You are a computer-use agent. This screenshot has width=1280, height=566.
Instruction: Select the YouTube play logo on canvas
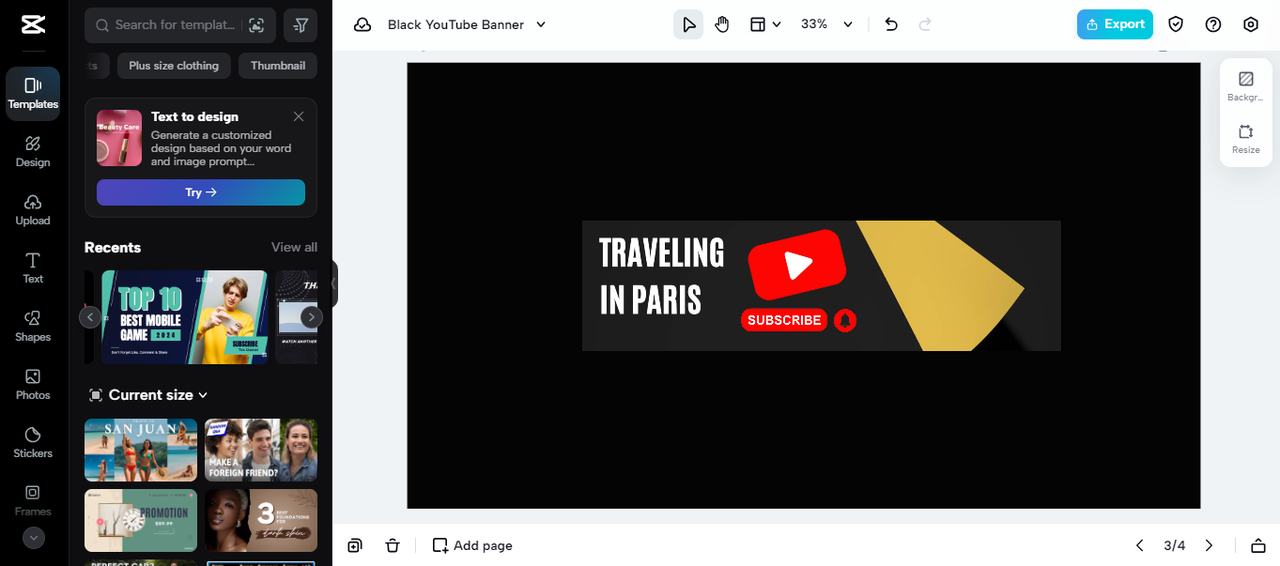(797, 265)
